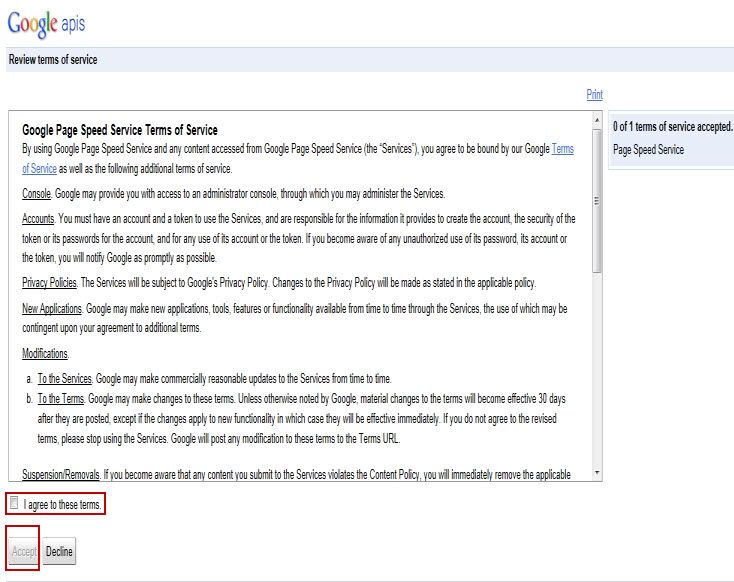Open the Print link

coord(595,95)
